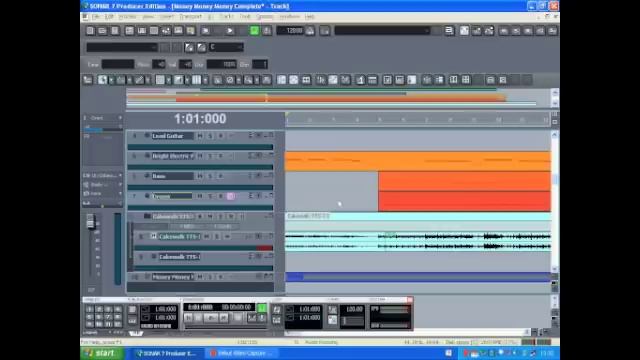
Task: Open the Insert menu
Action: click(167, 17)
